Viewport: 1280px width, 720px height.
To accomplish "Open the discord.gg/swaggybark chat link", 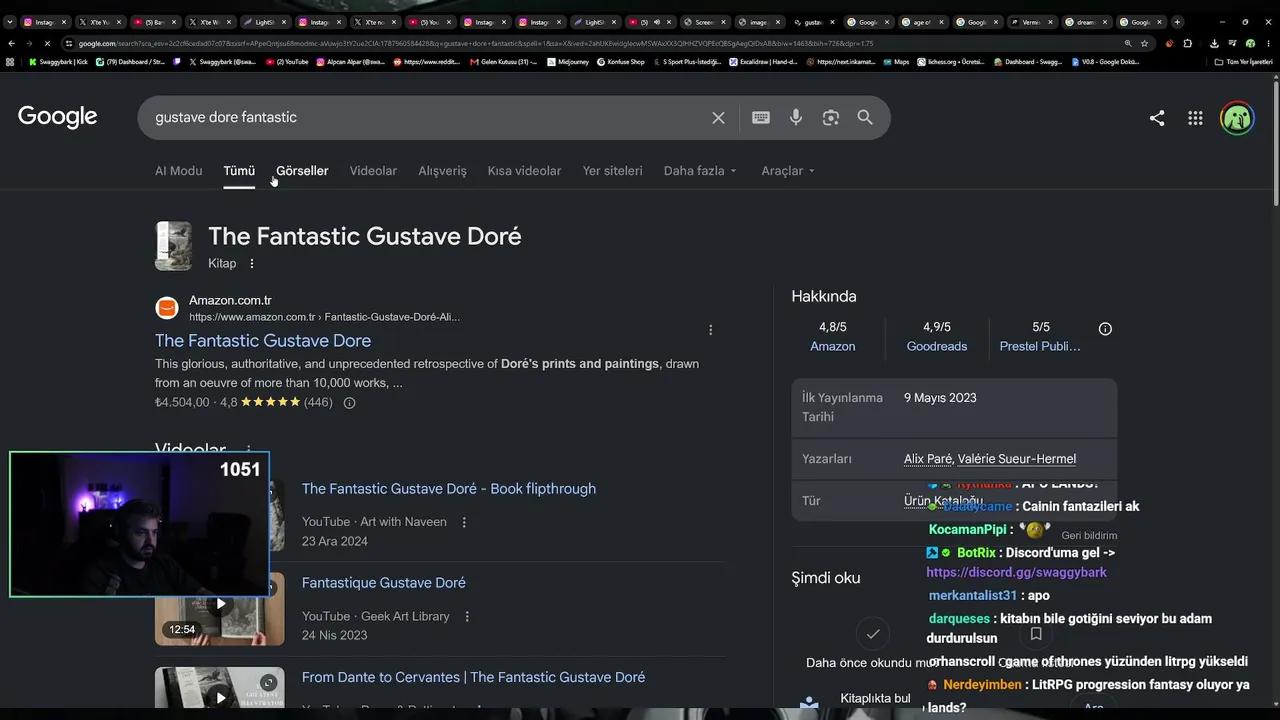I will (x=1016, y=573).
